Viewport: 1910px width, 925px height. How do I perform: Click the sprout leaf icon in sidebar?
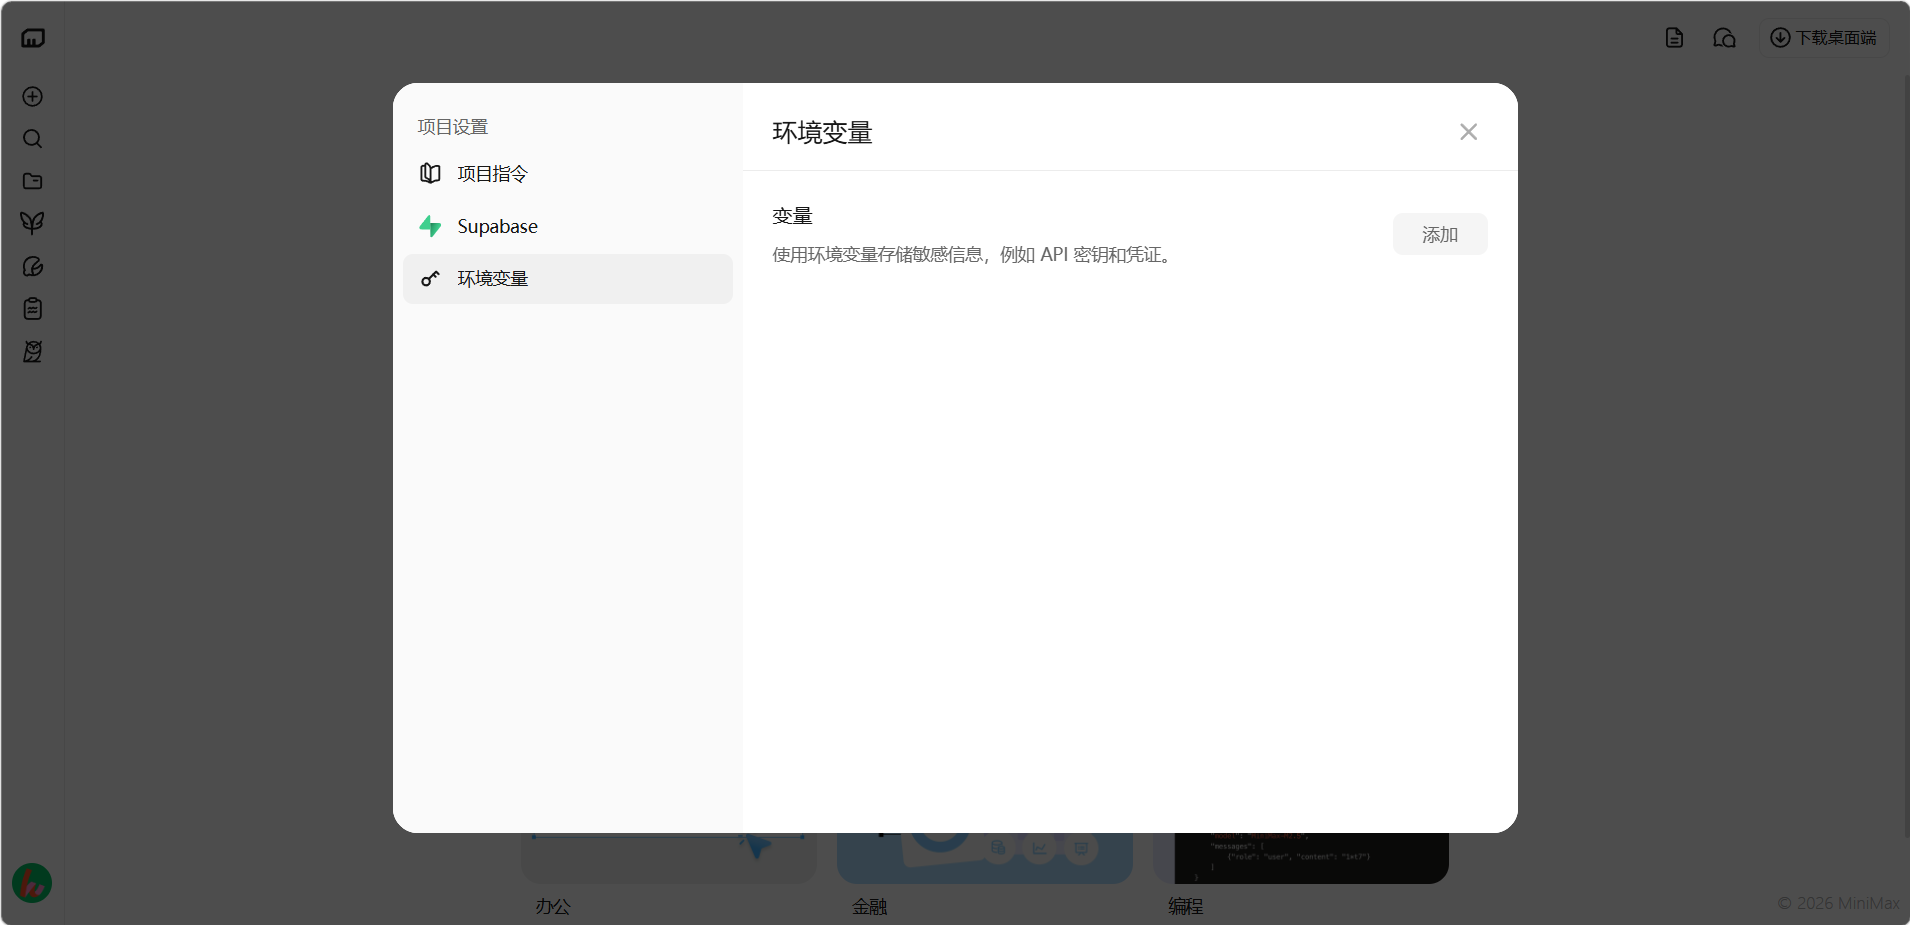pyautogui.click(x=33, y=223)
